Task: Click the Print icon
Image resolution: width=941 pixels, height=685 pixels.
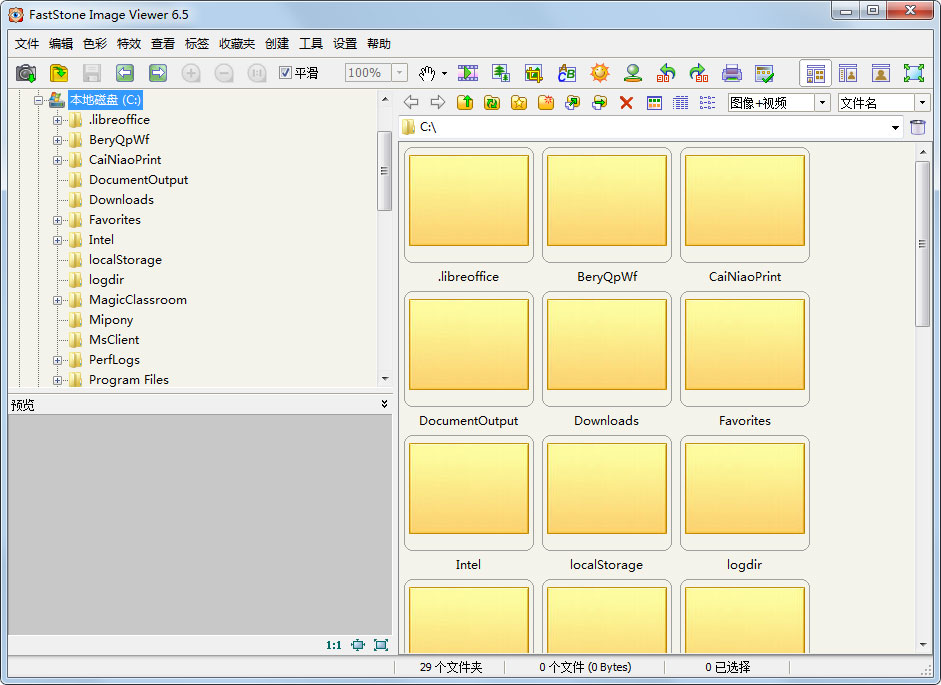Action: tap(732, 73)
